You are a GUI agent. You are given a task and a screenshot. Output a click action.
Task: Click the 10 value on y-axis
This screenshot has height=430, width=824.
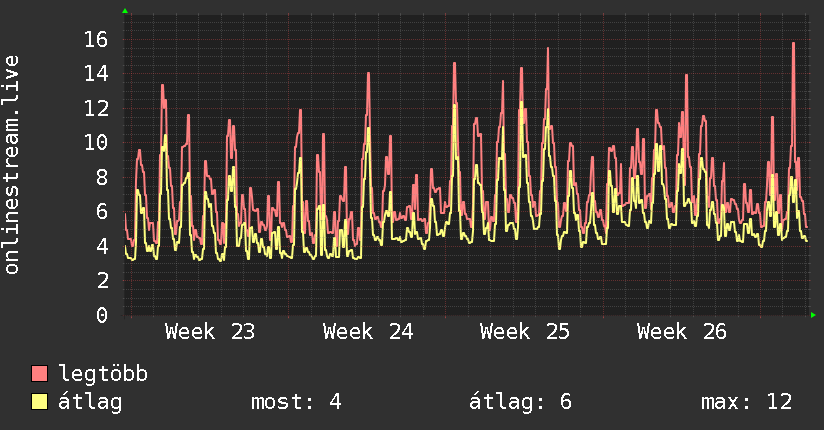[96, 142]
